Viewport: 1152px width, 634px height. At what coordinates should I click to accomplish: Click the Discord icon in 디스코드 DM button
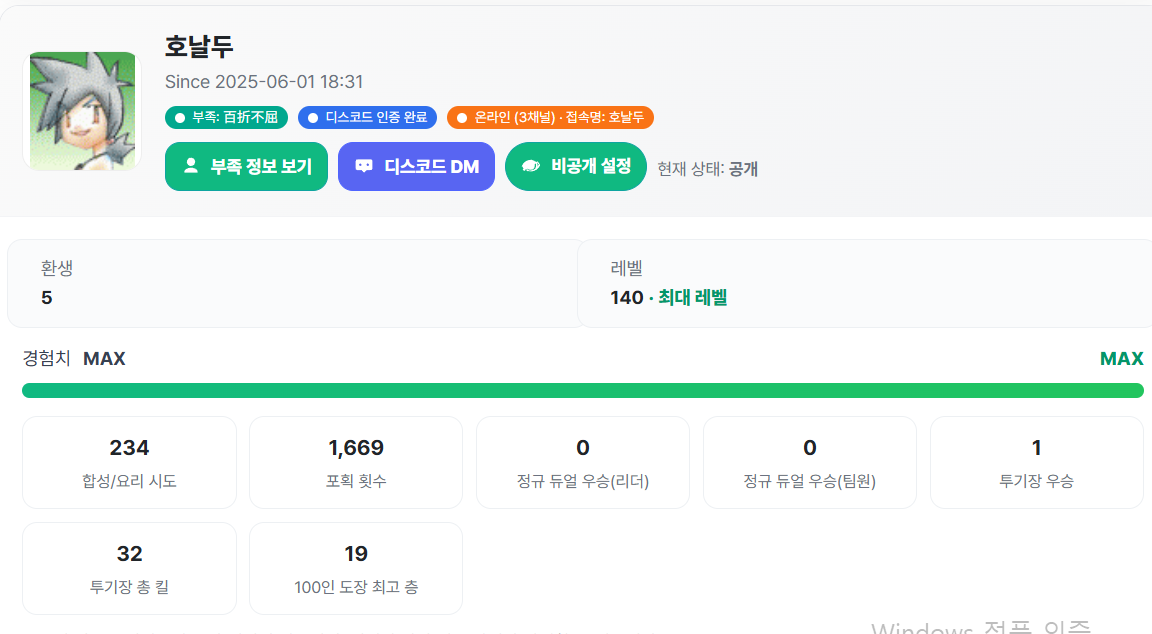(364, 167)
